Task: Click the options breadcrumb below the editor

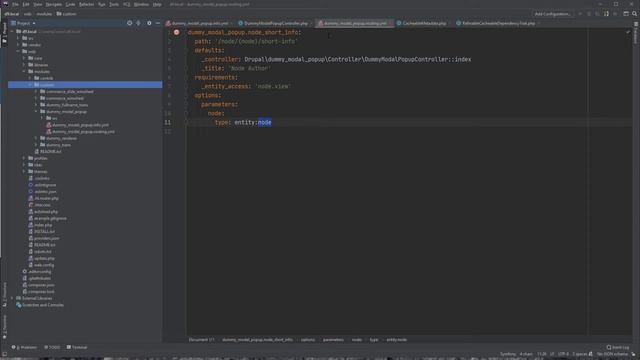Action: [x=308, y=340]
